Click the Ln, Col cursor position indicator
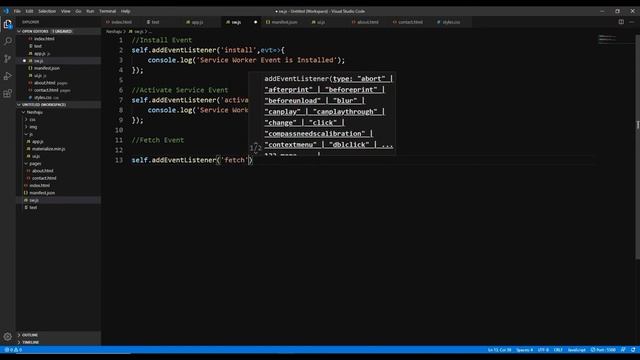The height and width of the screenshot is (360, 640). click(499, 350)
